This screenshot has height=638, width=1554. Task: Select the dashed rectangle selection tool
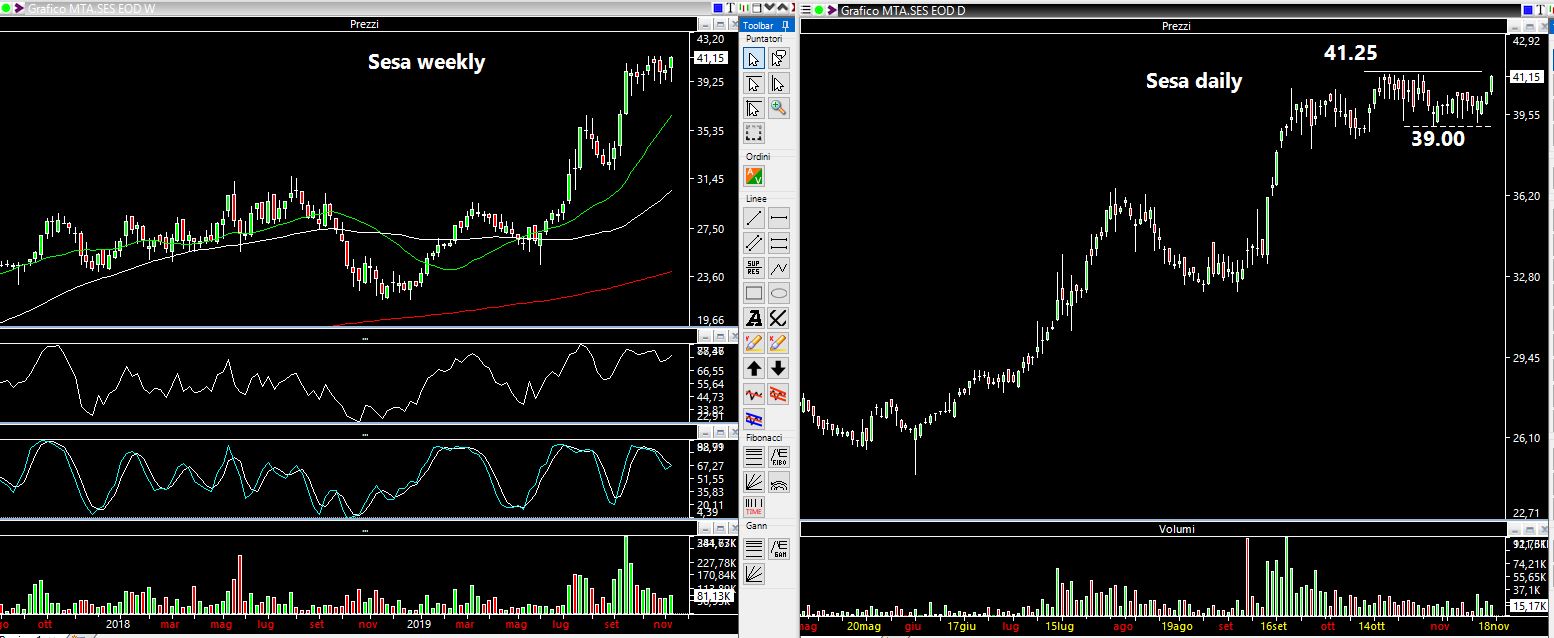coord(754,134)
